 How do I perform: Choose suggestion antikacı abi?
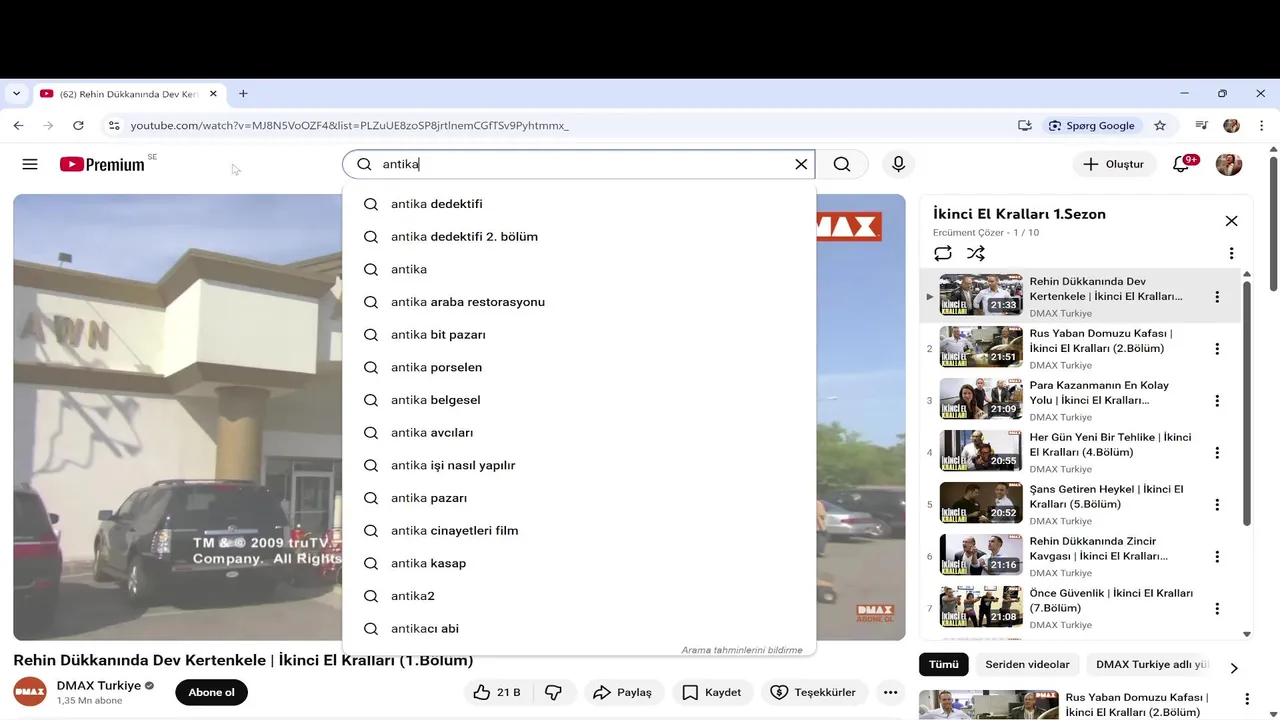(x=579, y=629)
